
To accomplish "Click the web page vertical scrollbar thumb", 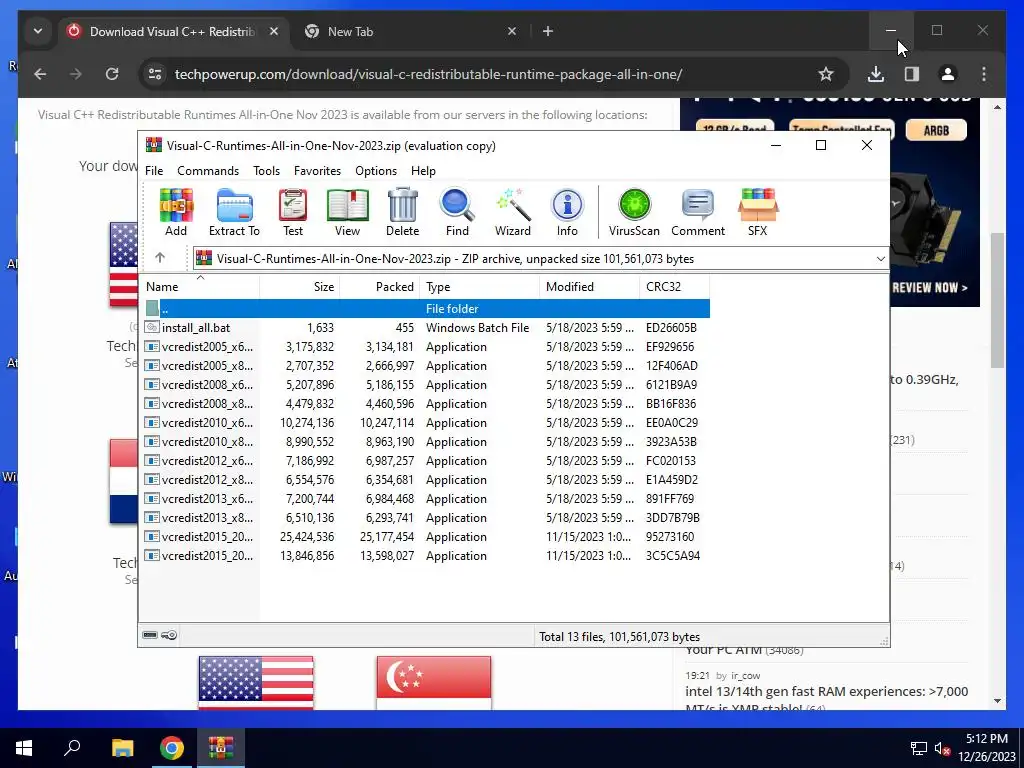I will click(997, 300).
